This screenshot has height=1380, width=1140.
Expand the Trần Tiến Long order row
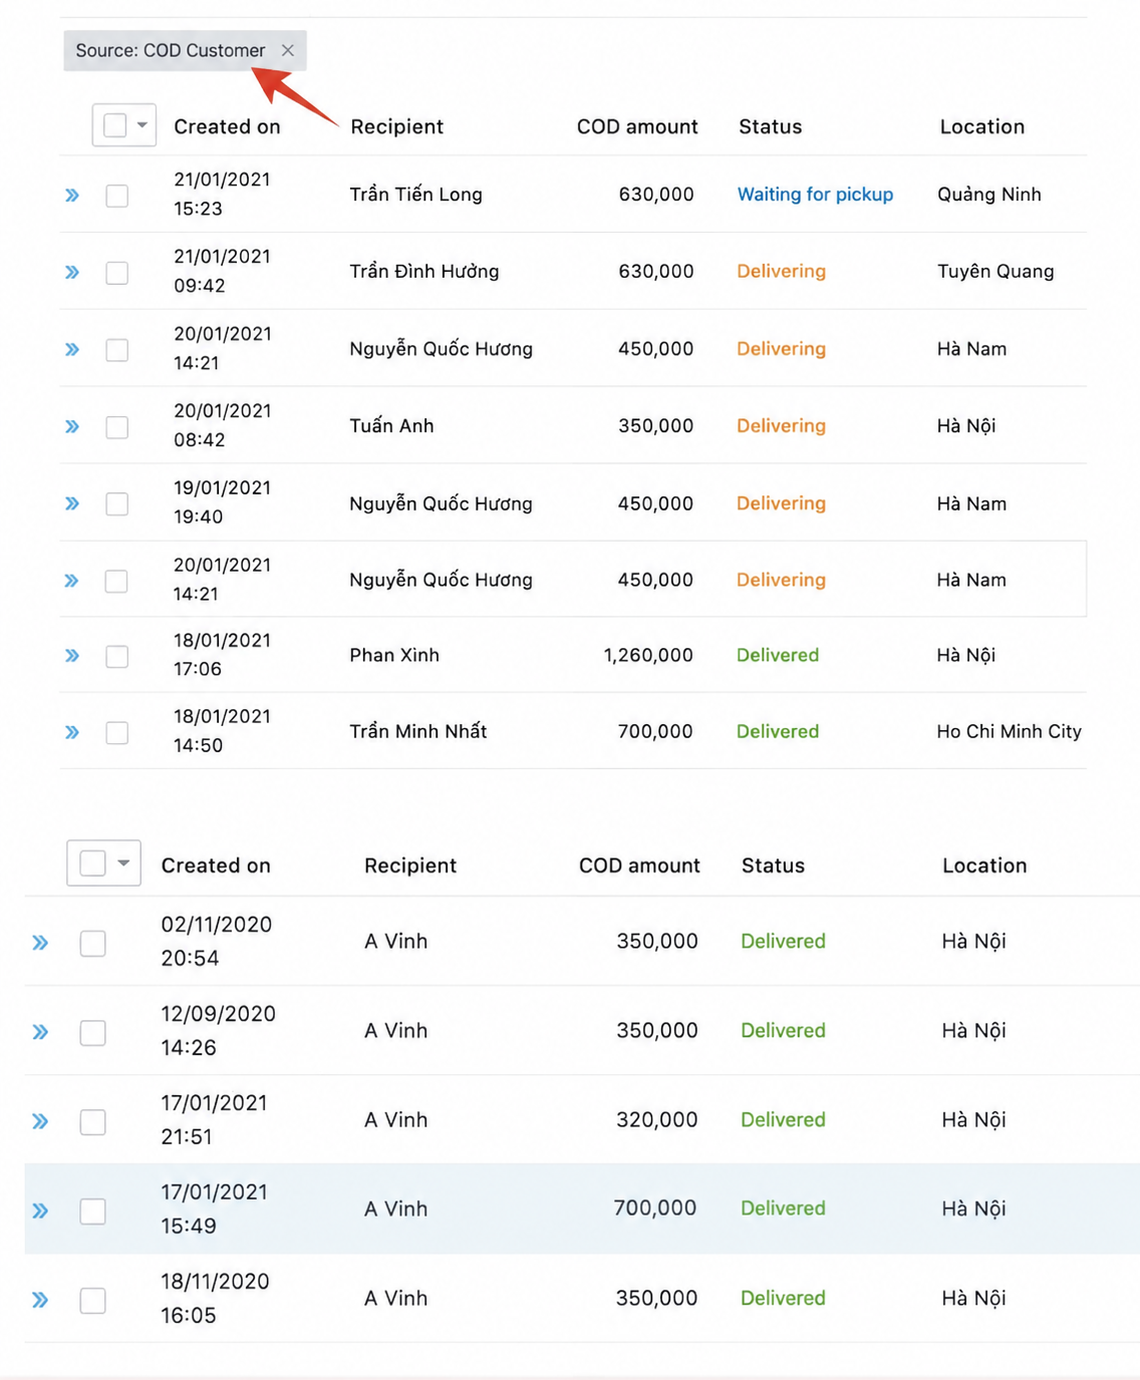[72, 195]
